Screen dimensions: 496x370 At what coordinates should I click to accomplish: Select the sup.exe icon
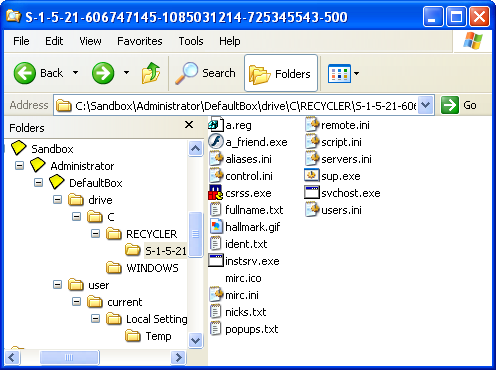pyautogui.click(x=312, y=175)
